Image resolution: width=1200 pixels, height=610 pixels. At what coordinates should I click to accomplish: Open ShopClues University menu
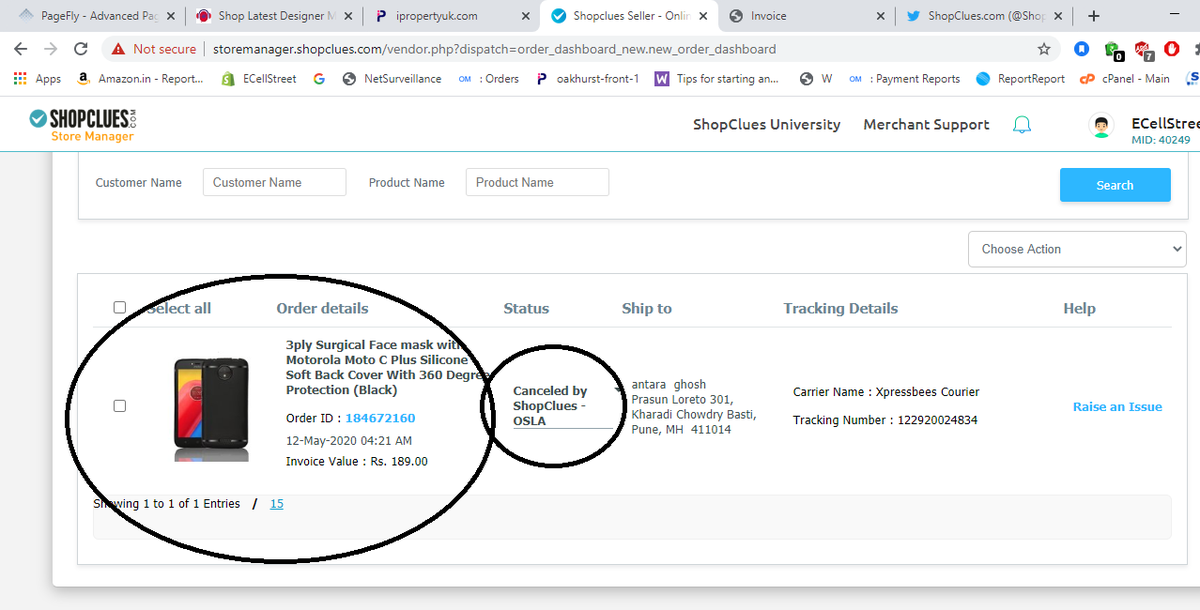pos(766,125)
